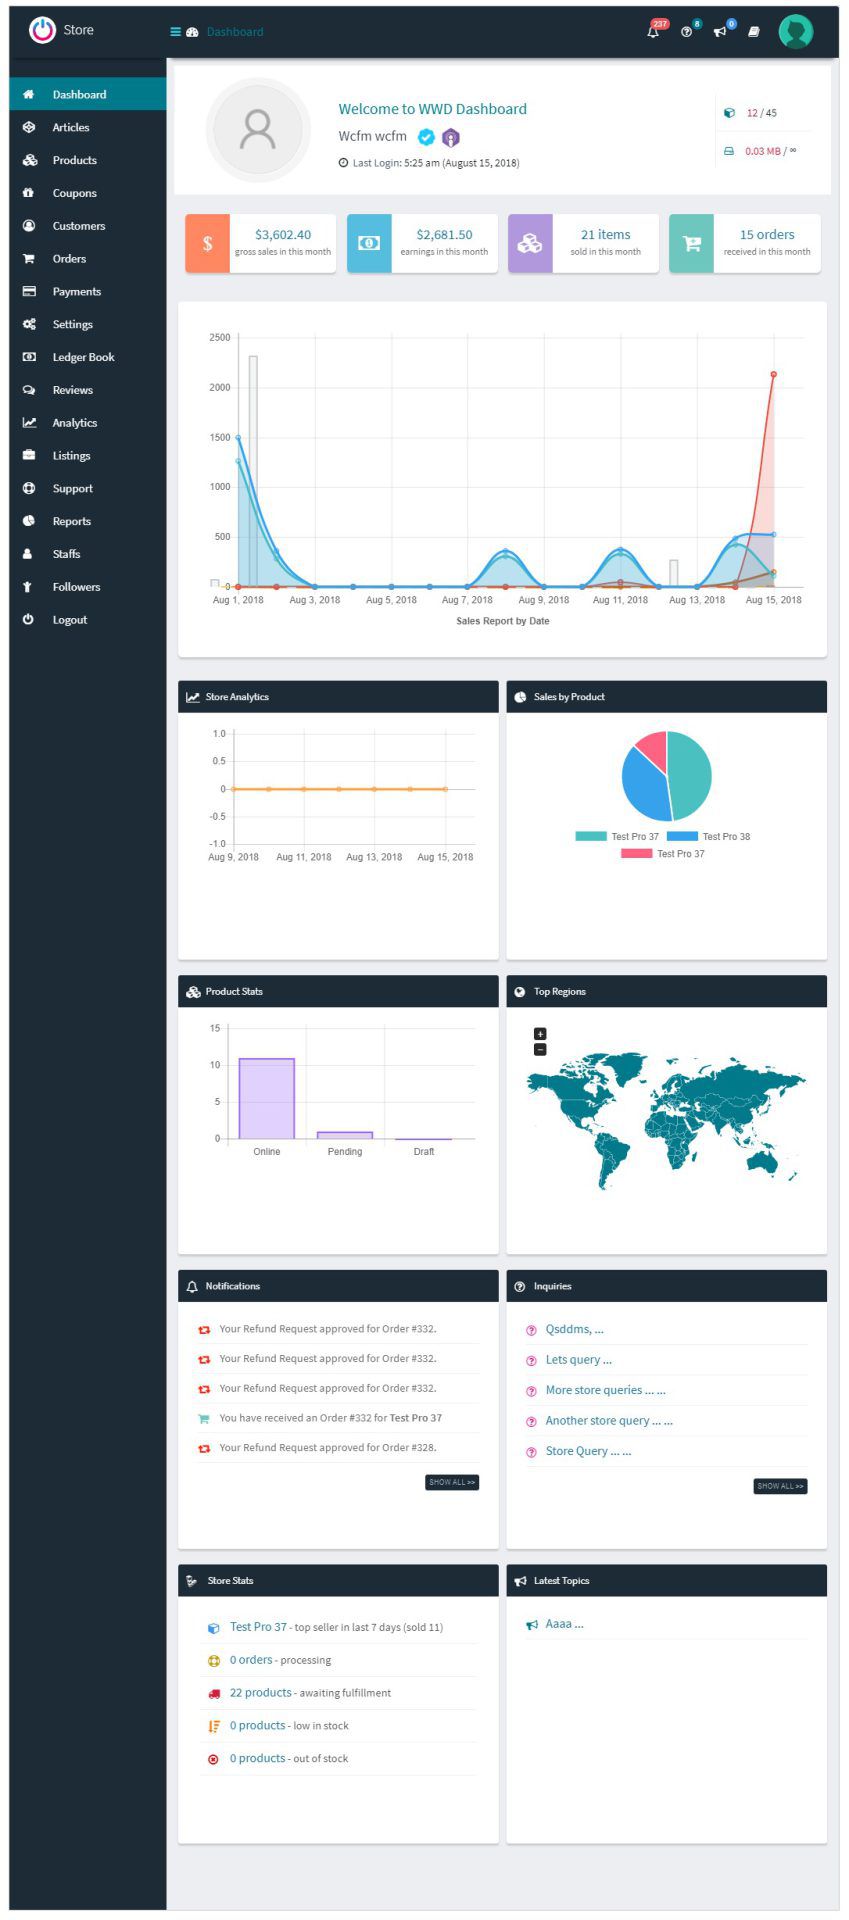Toggle Test Pro 38 legend in pie chart

coord(708,836)
